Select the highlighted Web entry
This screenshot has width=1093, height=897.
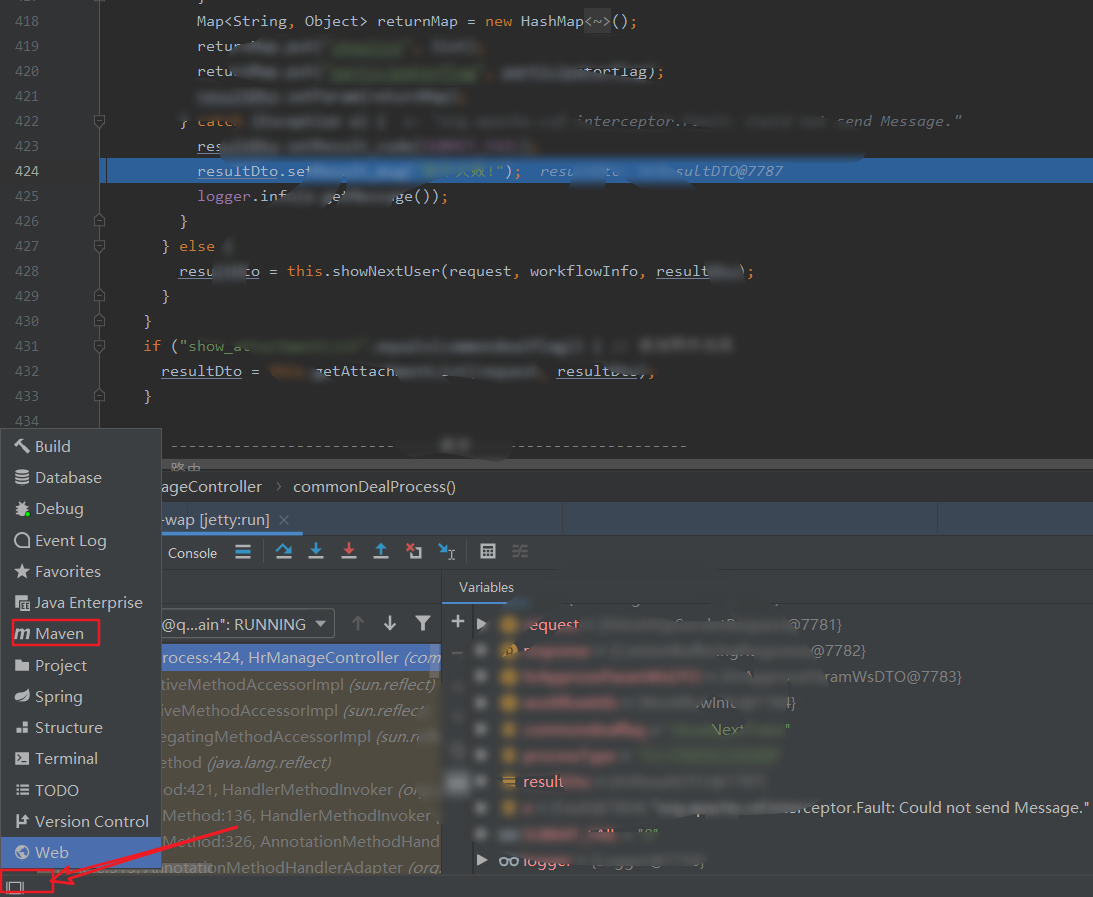click(x=81, y=852)
